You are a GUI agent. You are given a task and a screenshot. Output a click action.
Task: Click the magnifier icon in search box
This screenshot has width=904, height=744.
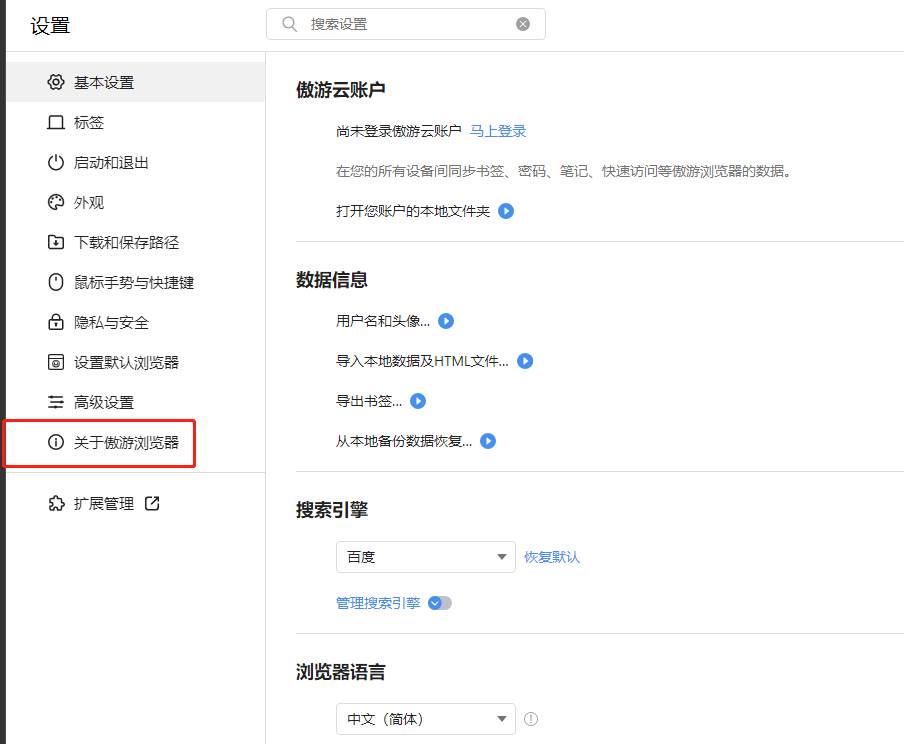pyautogui.click(x=289, y=24)
